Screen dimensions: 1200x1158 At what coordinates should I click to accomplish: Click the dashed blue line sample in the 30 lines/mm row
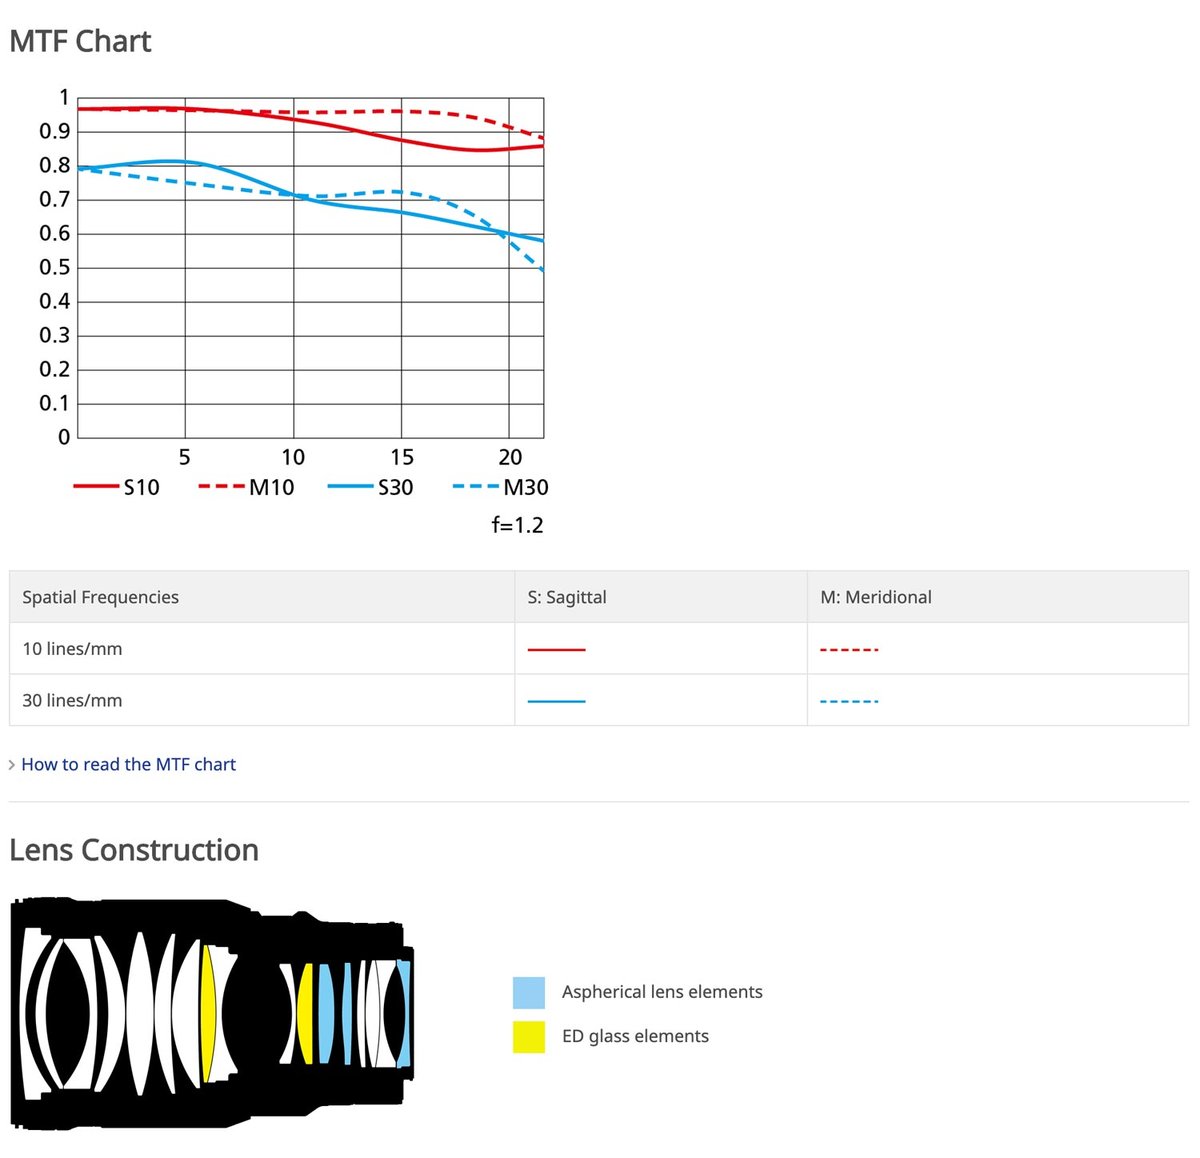(849, 701)
